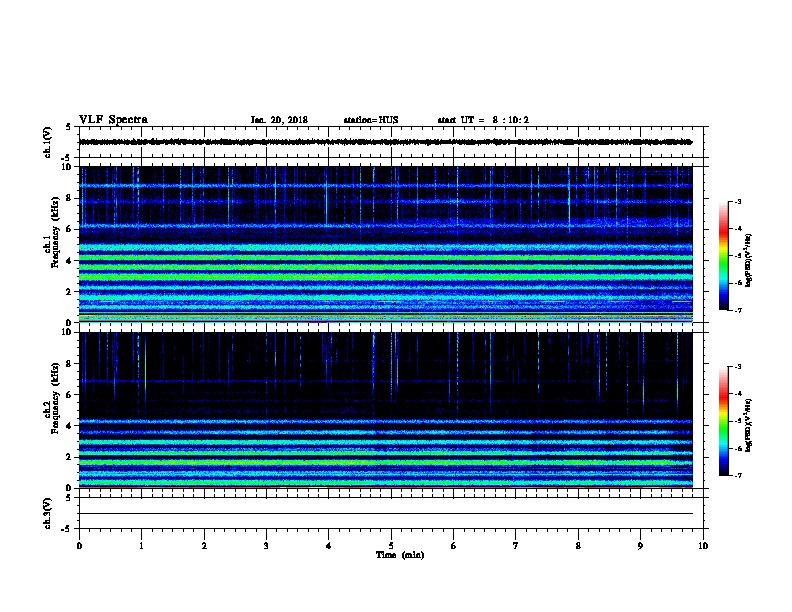Click the "-3" tick on ch.1 colorbar
Viewport: 792px width, 612px height.
(x=737, y=201)
